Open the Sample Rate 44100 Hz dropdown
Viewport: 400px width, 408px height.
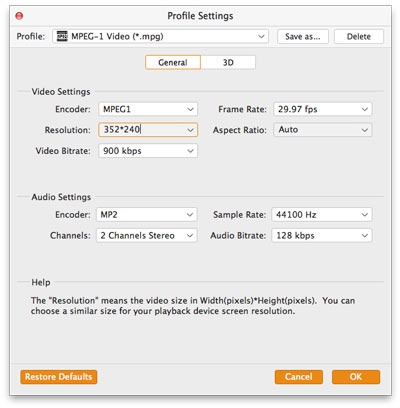[x=322, y=215]
